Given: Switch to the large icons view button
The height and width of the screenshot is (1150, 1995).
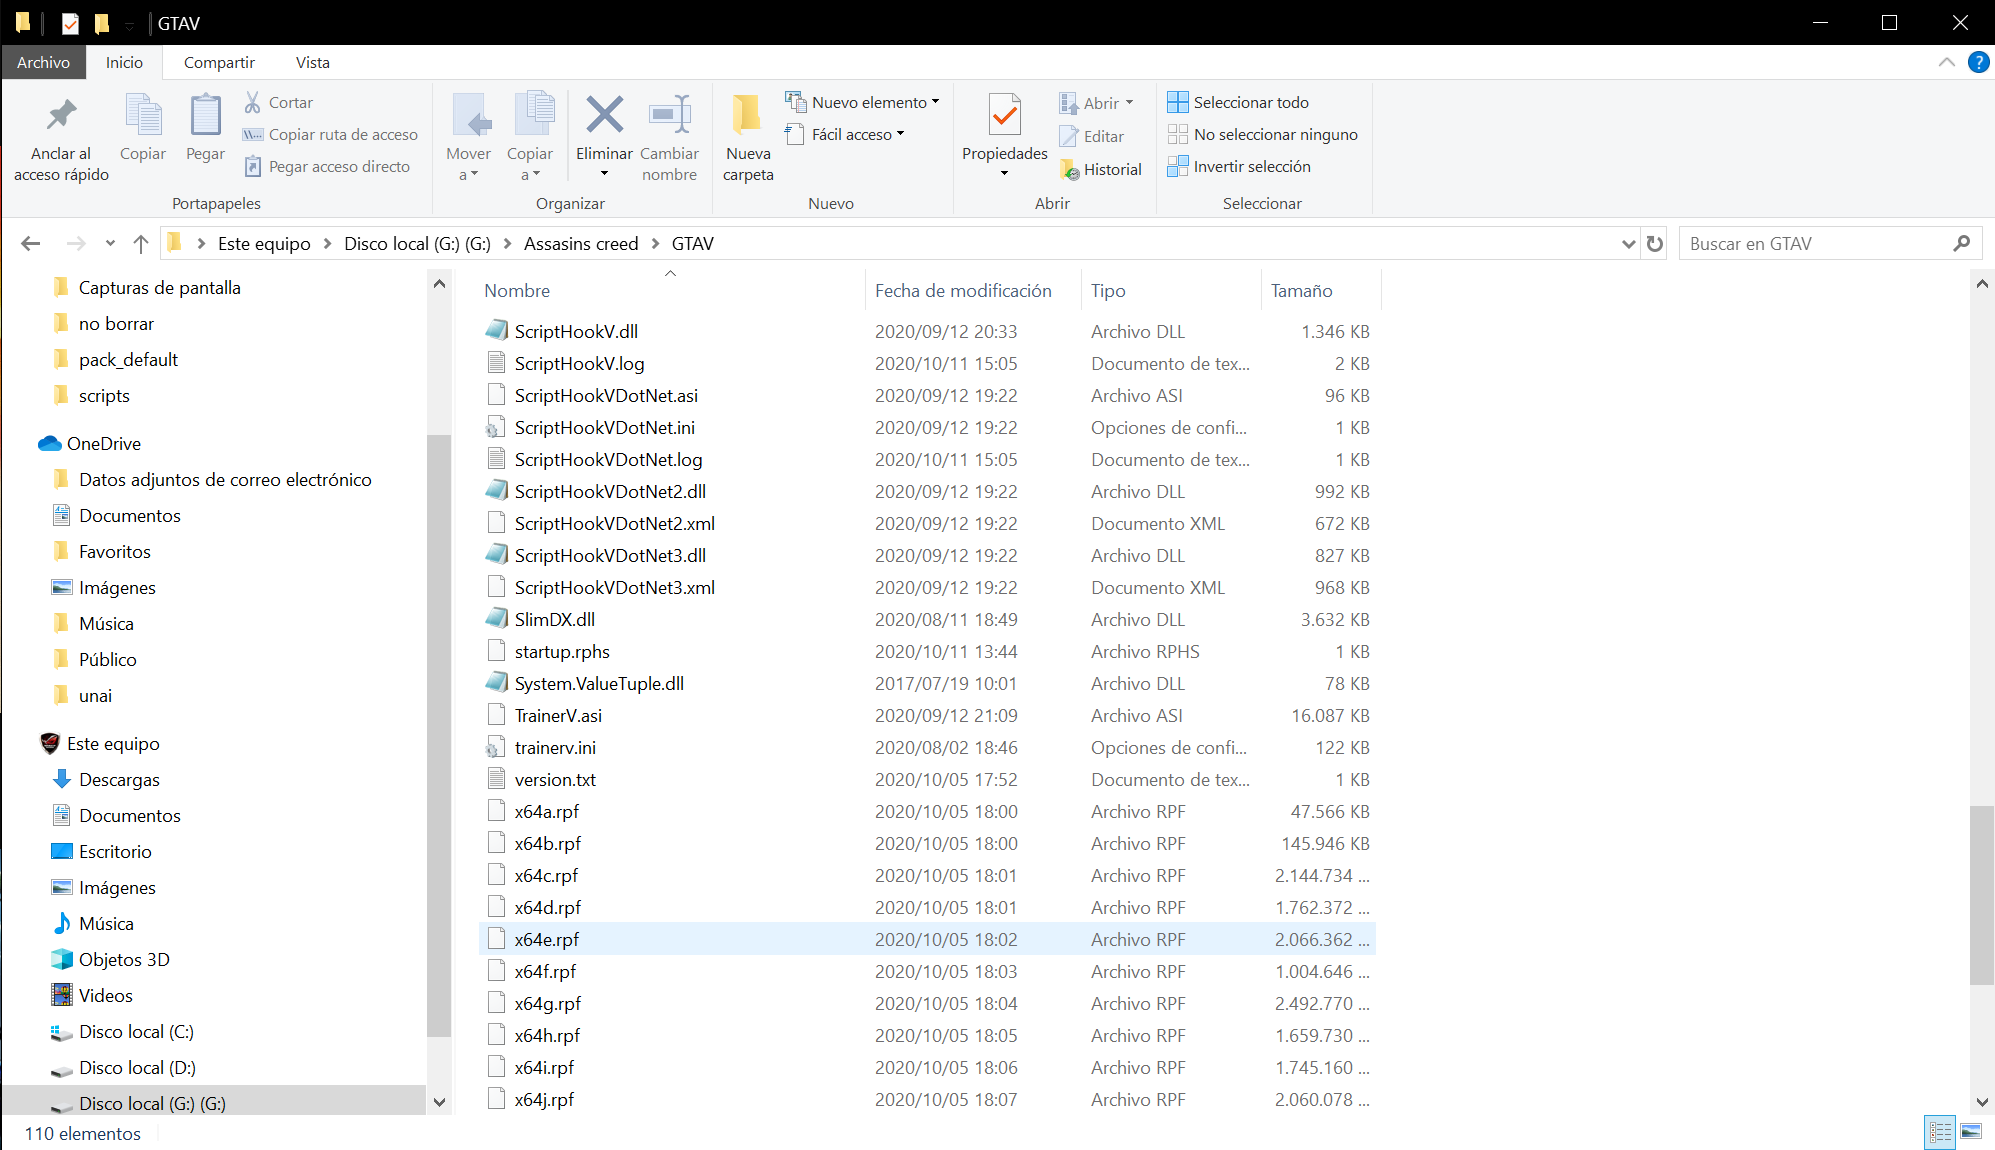Looking at the screenshot, I should pyautogui.click(x=1971, y=1132).
